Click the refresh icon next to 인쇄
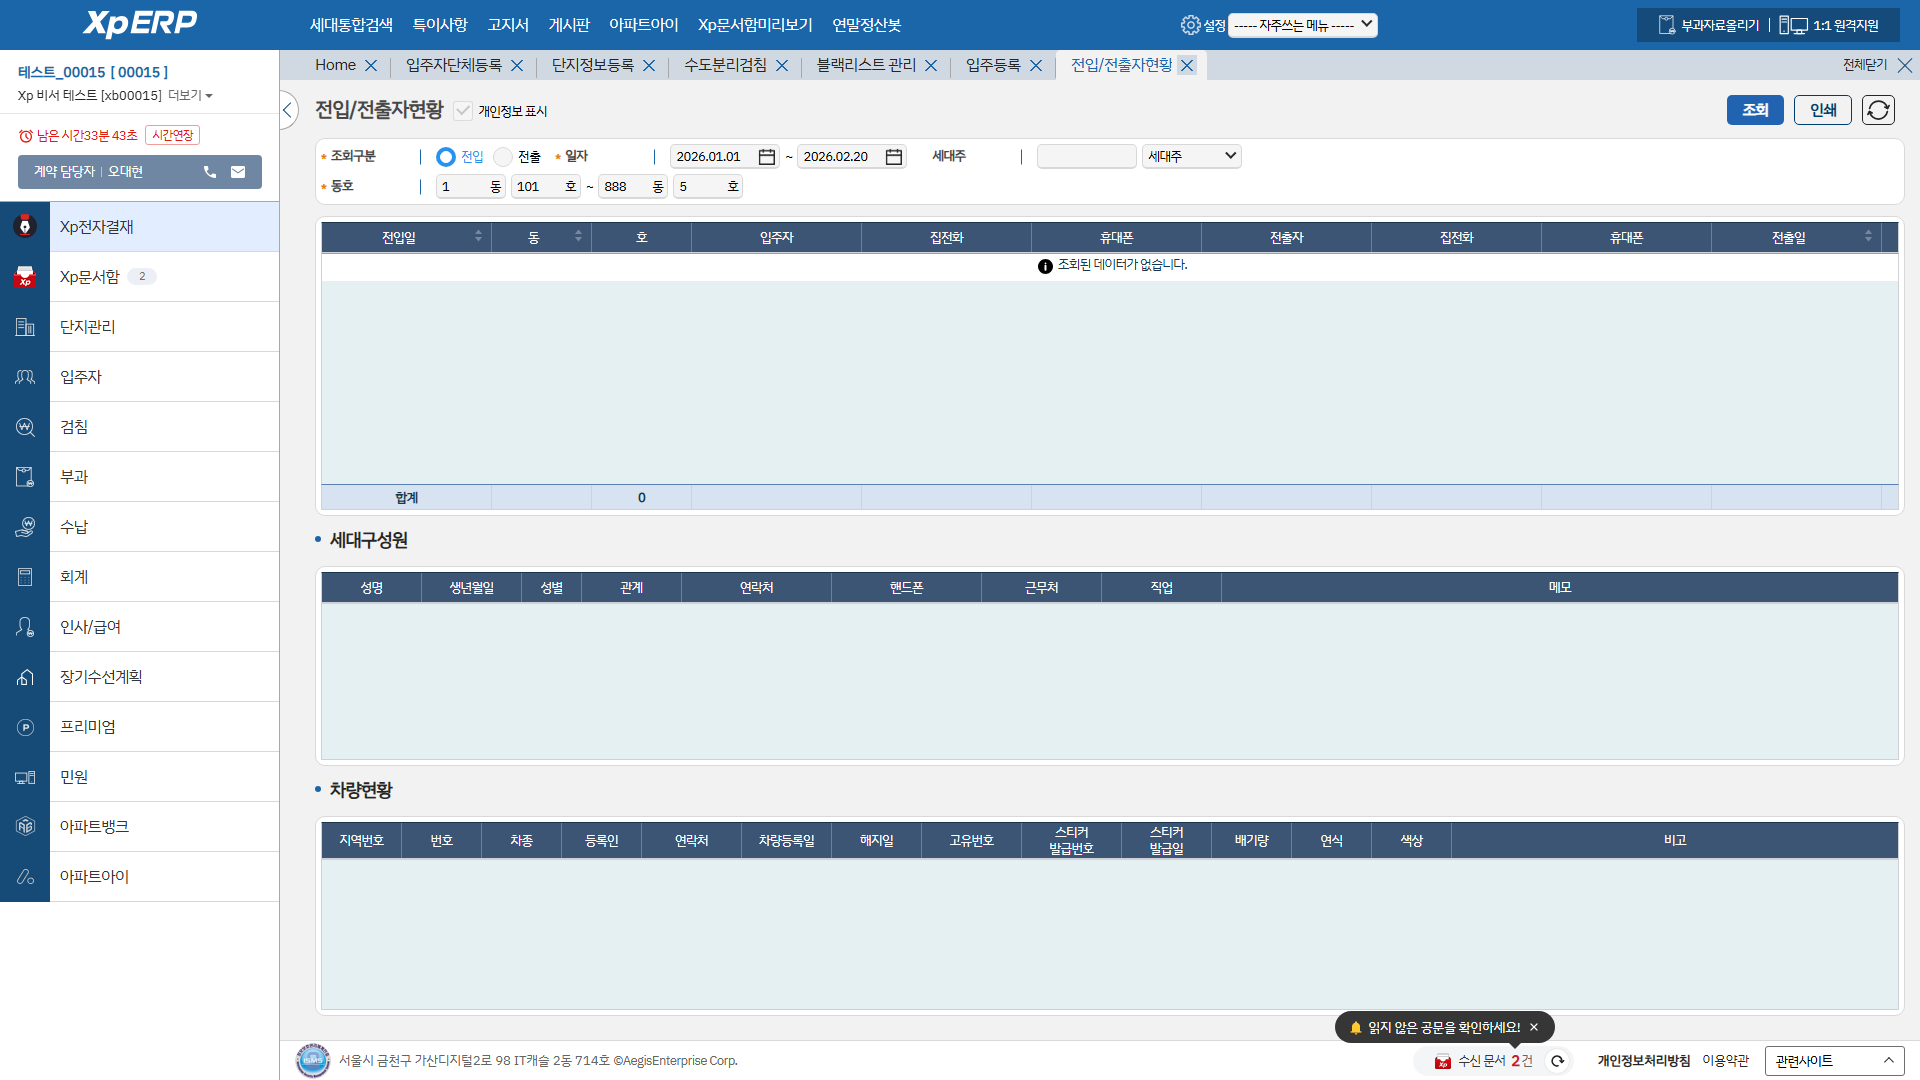Screen dimensions: 1920x1080 (1878, 110)
